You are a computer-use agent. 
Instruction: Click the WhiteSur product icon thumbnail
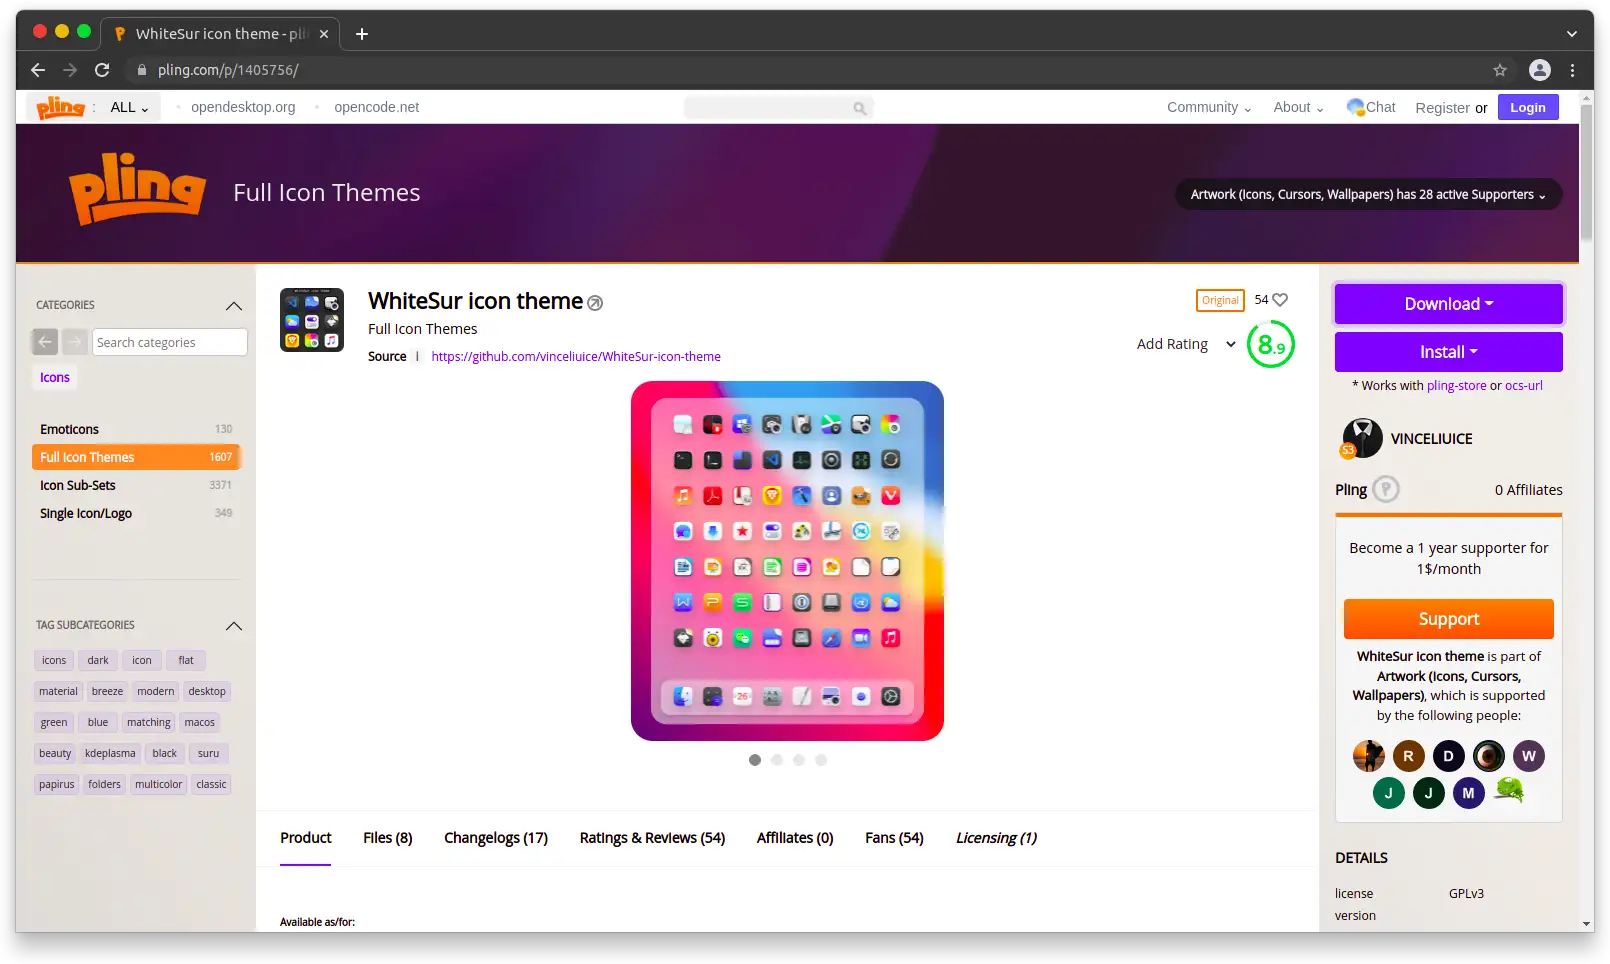pos(312,320)
